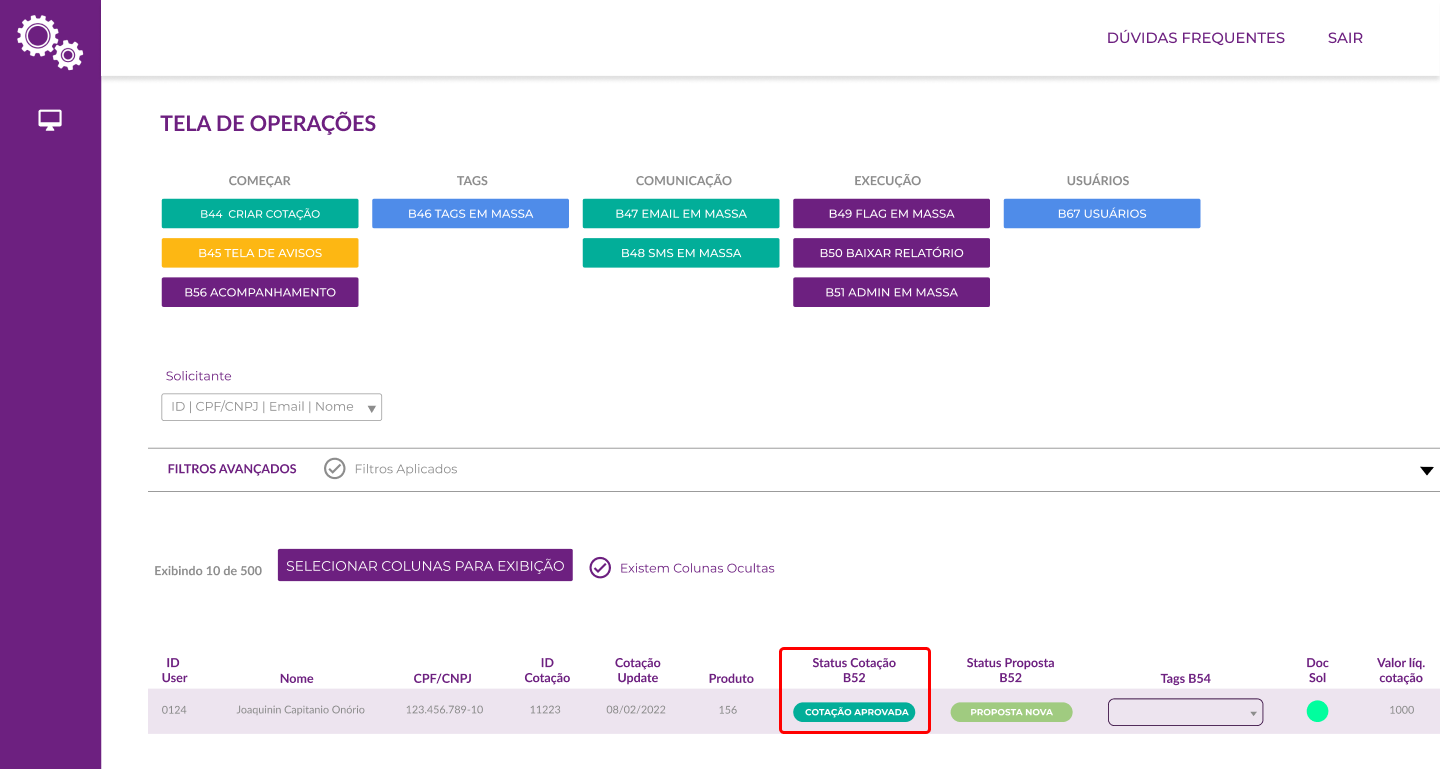Click the ID User column header
Image resolution: width=1440 pixels, height=769 pixels.
click(x=174, y=670)
